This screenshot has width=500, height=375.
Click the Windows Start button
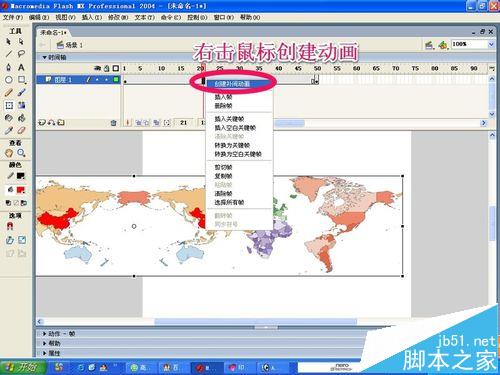tap(23, 368)
